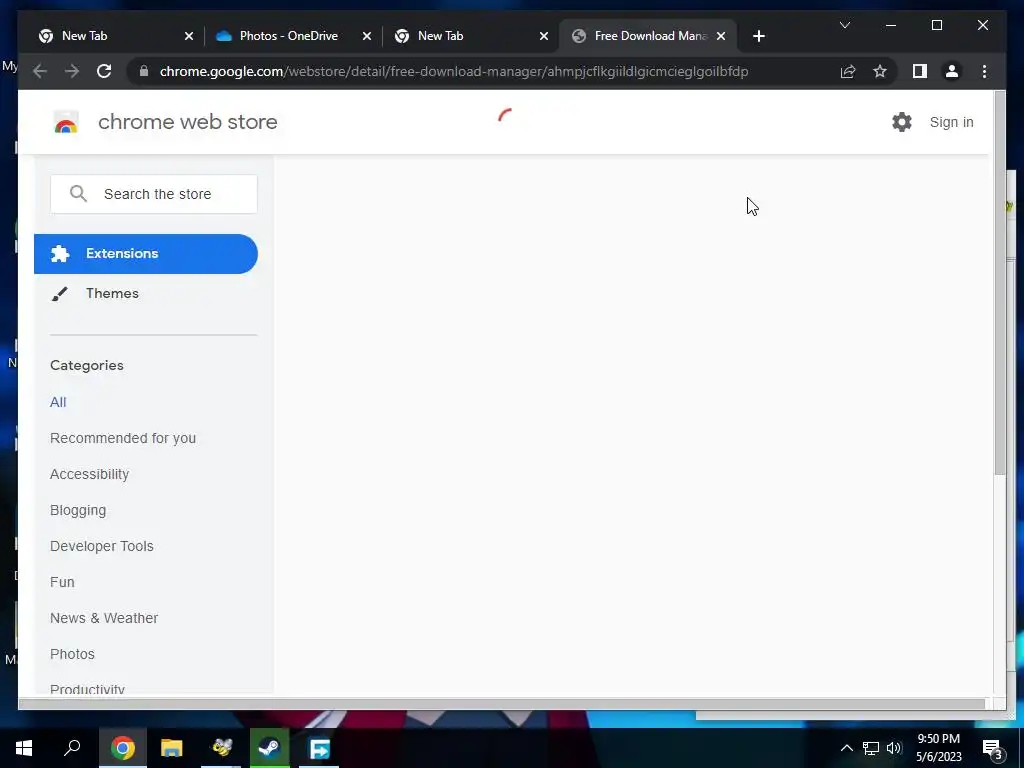The image size is (1024, 768).
Task: Bookmark this page with the star icon
Action: [x=880, y=71]
